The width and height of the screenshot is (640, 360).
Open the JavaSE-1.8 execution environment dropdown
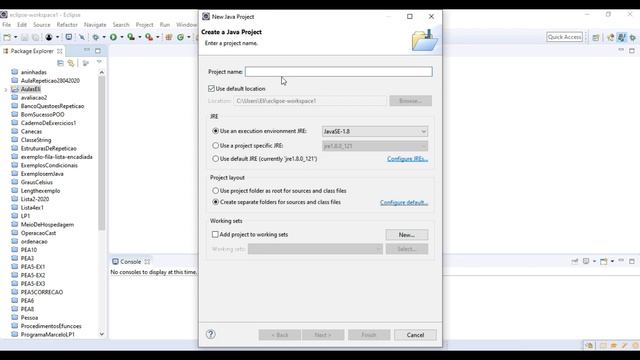(x=375, y=131)
